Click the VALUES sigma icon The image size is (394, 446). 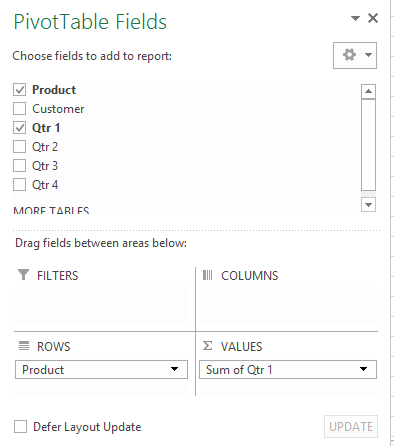[x=207, y=346]
